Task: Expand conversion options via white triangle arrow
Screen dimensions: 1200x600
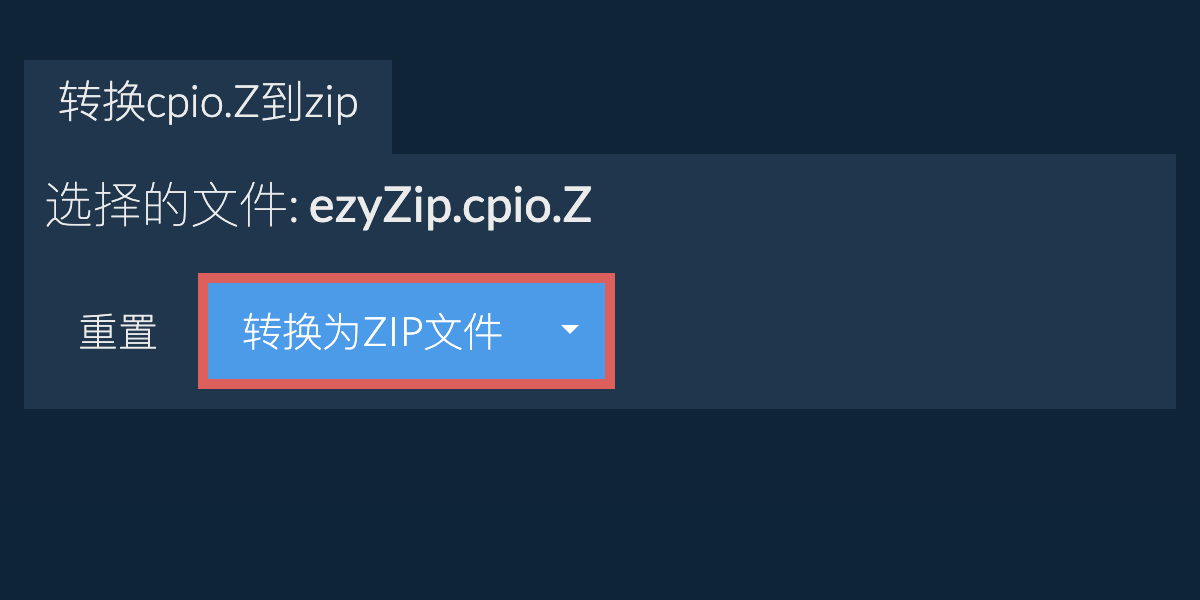Action: tap(570, 330)
